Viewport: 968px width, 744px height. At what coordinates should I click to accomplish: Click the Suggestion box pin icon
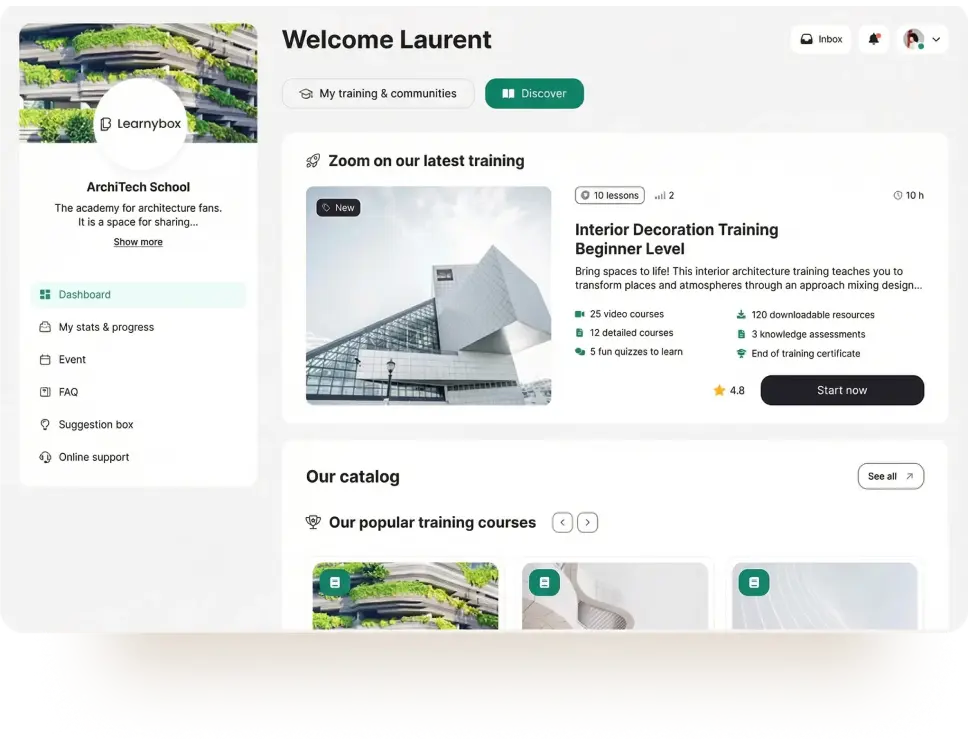click(x=44, y=424)
